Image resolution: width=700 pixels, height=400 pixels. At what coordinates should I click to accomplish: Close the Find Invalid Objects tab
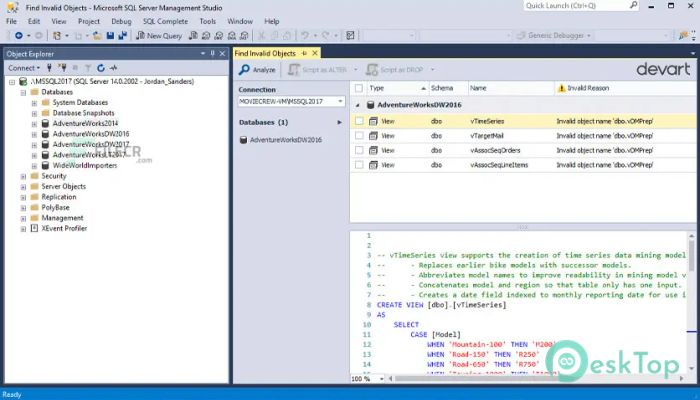[315, 53]
